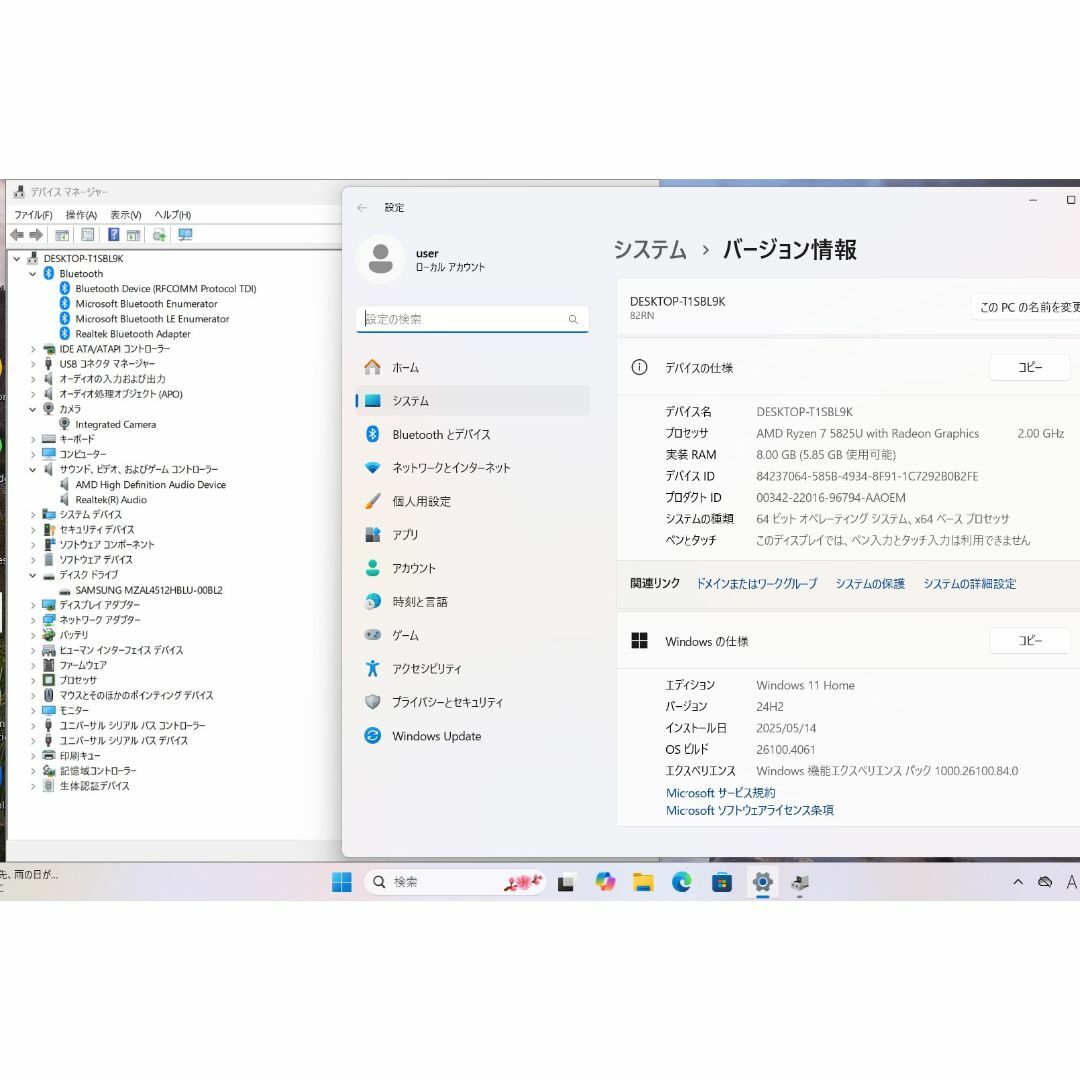This screenshot has width=1080, height=1080.
Task: Click Device Manager toolbar back arrow
Action: click(x=17, y=235)
